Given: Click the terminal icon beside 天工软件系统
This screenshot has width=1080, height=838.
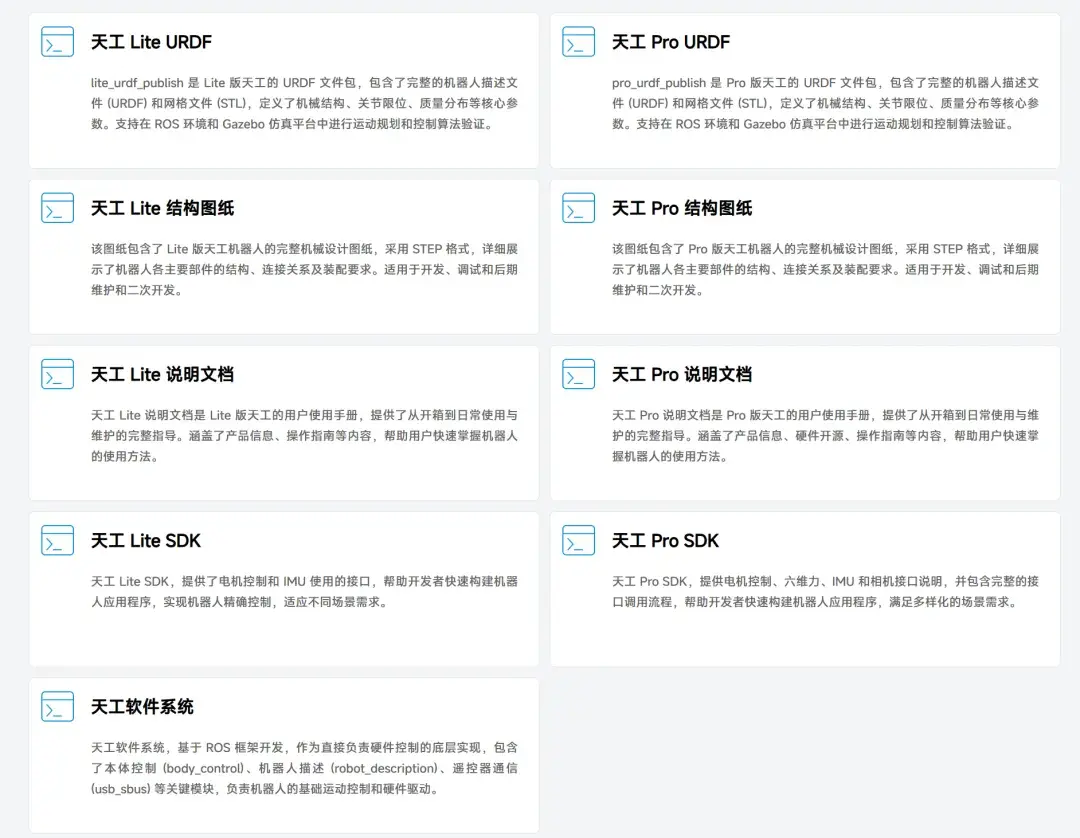Looking at the screenshot, I should coord(57,706).
